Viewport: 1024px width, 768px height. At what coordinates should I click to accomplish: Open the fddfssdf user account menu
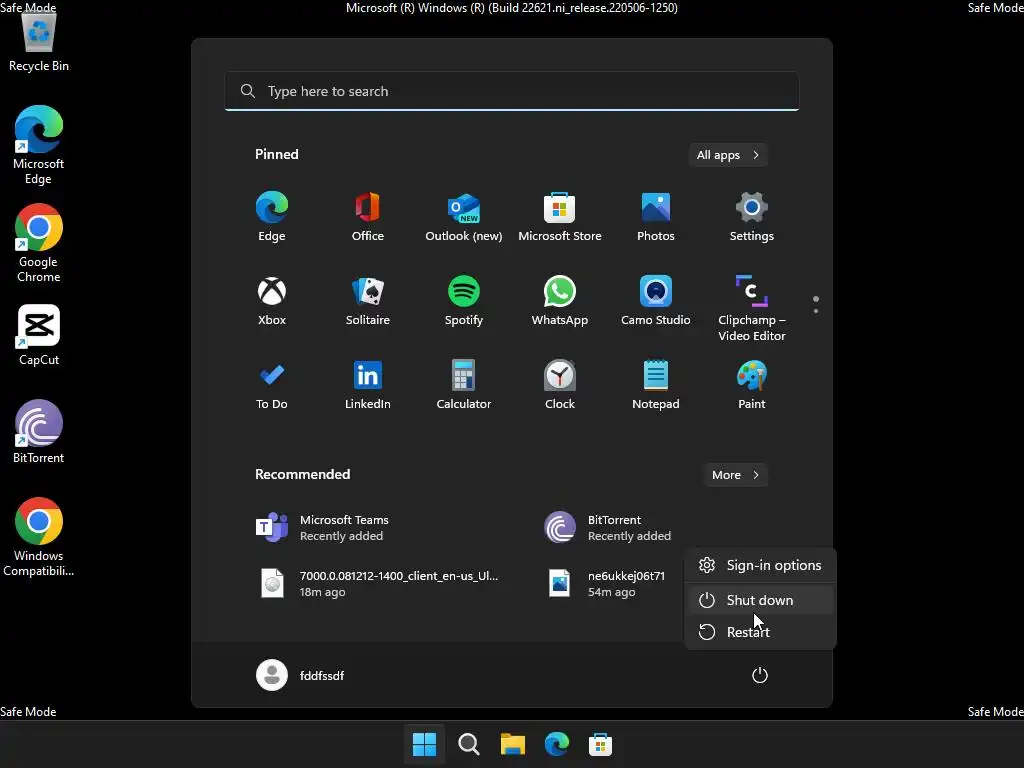point(300,675)
